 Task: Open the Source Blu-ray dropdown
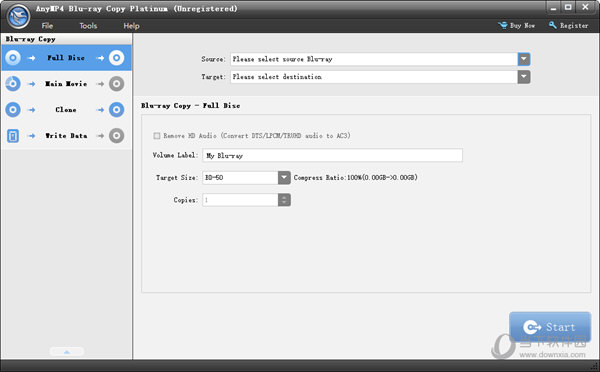pos(524,59)
